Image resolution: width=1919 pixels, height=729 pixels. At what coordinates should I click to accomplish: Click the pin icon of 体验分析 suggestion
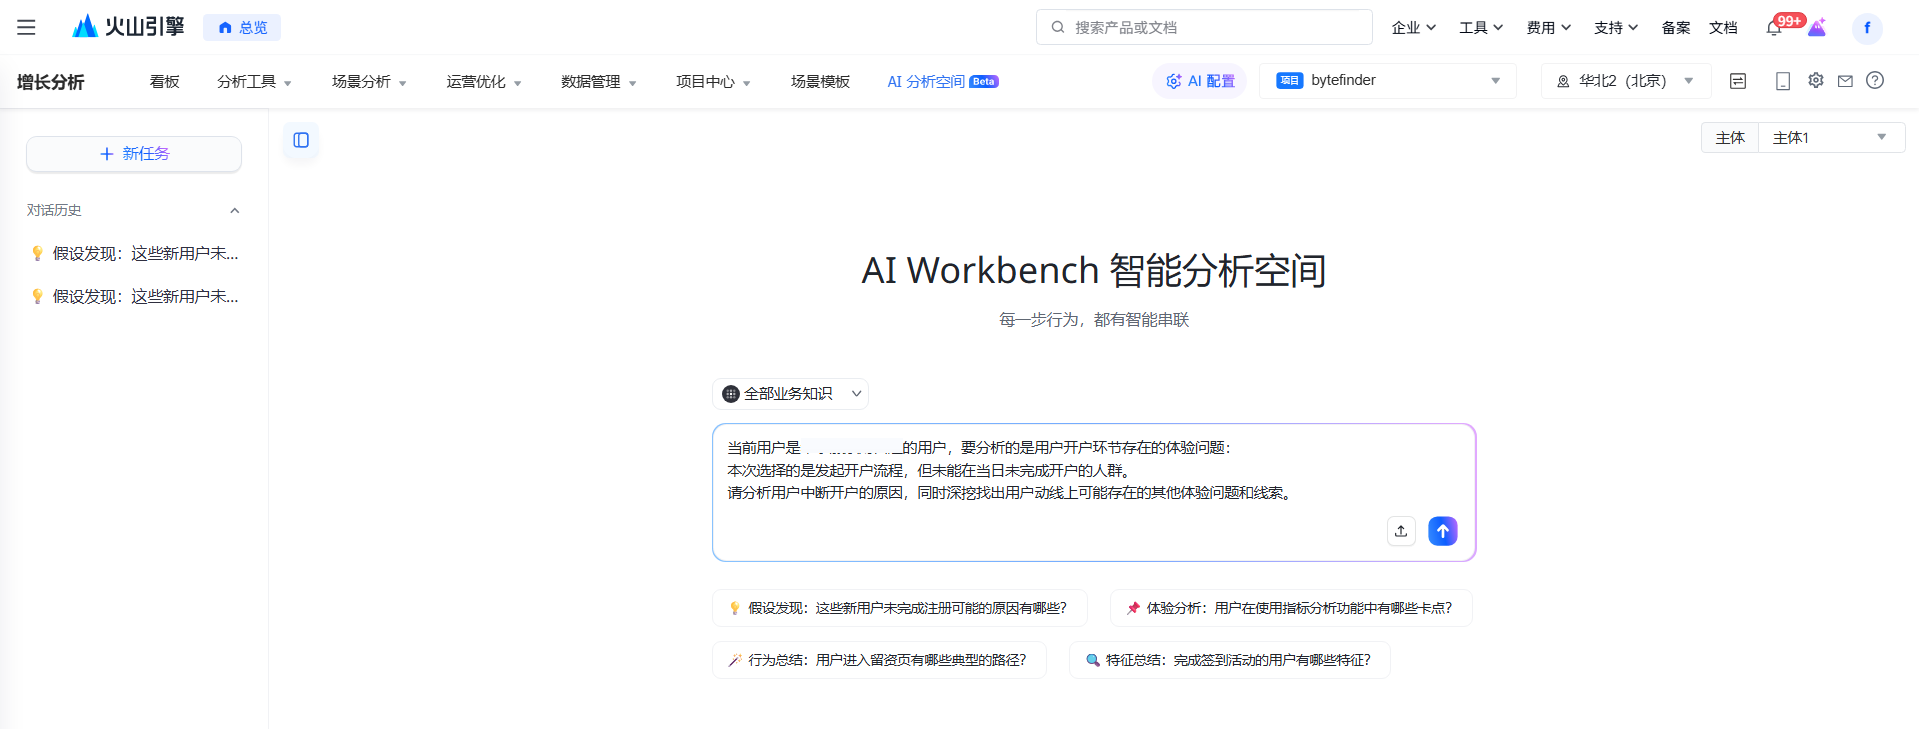point(1133,608)
